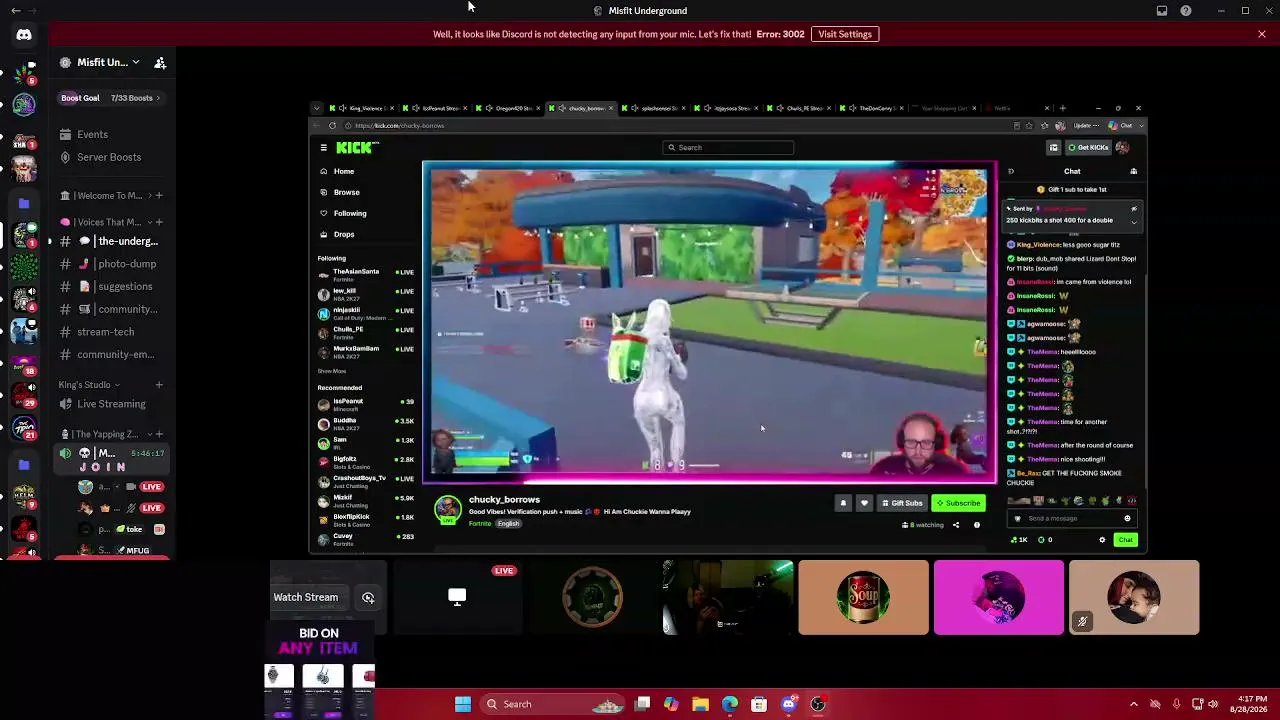Expand the Misfit Underground server menu

[136, 62]
